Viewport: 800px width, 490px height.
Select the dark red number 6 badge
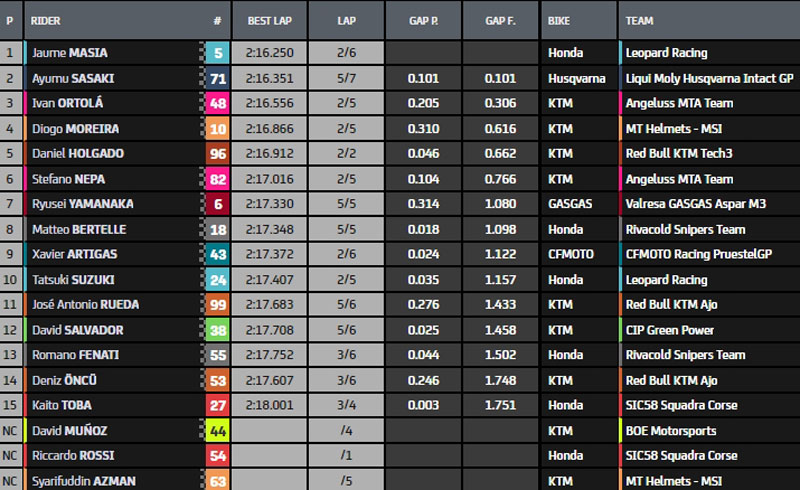[x=217, y=204]
